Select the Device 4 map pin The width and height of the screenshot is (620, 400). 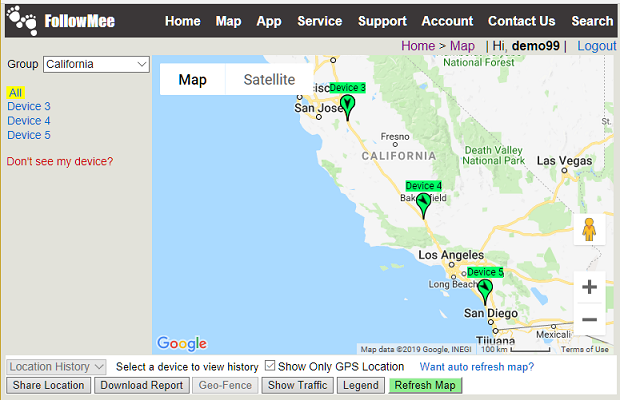(423, 206)
